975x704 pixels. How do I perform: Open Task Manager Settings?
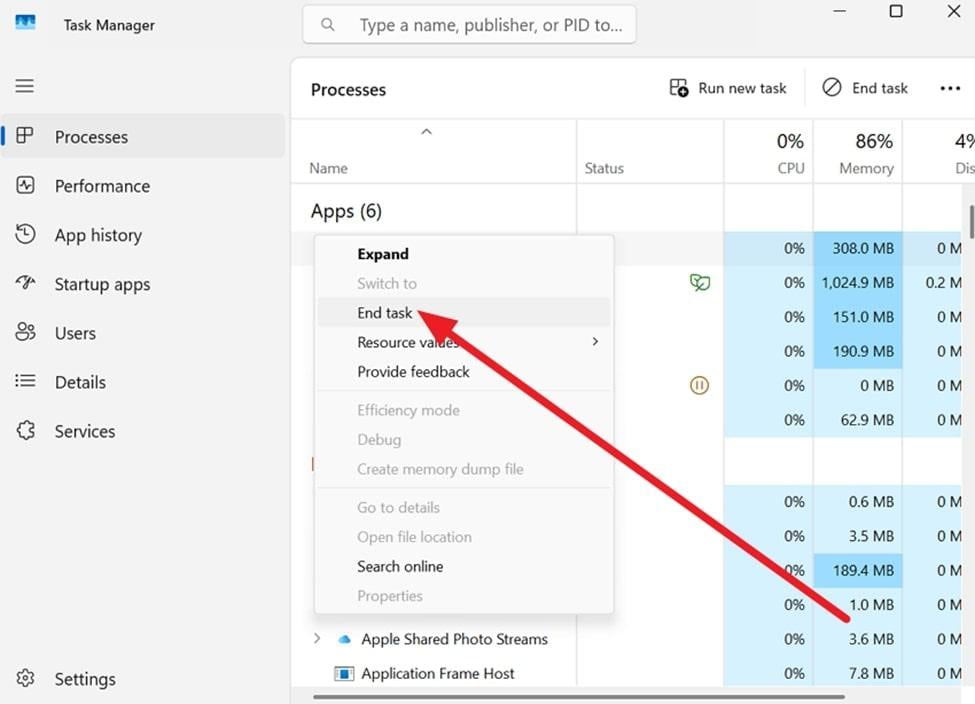pos(84,679)
